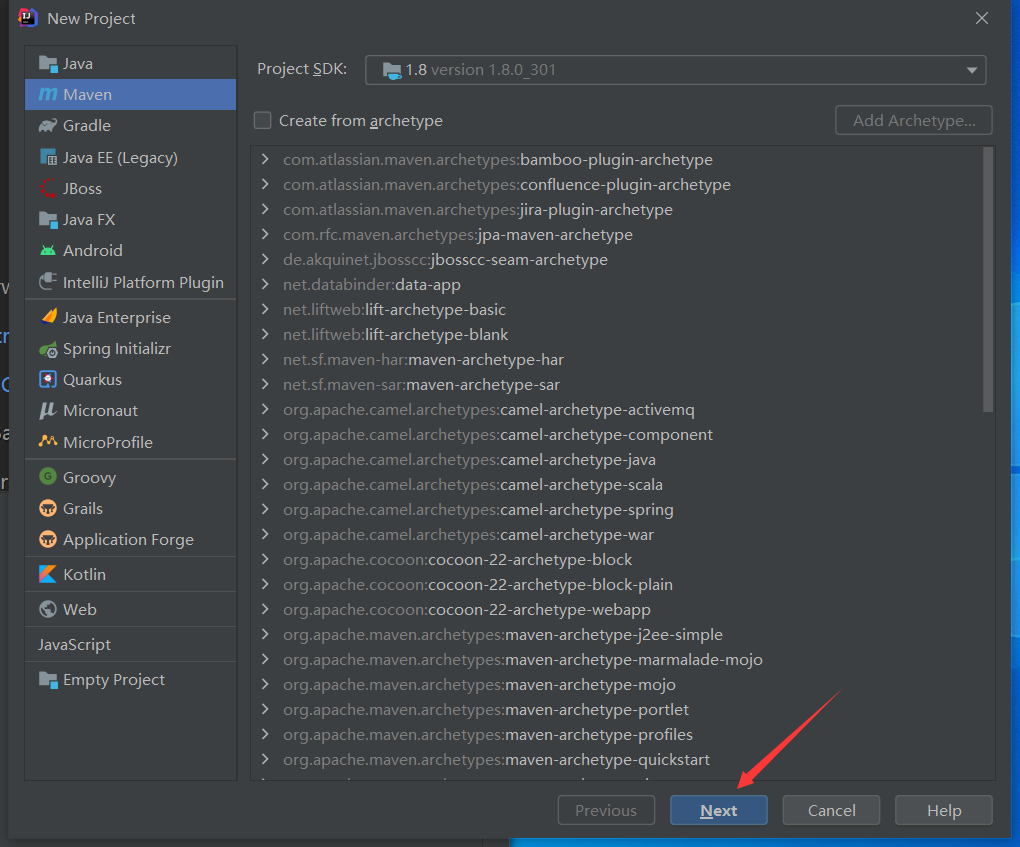Click the Micronaut mu icon
The image size is (1020, 847).
[48, 410]
